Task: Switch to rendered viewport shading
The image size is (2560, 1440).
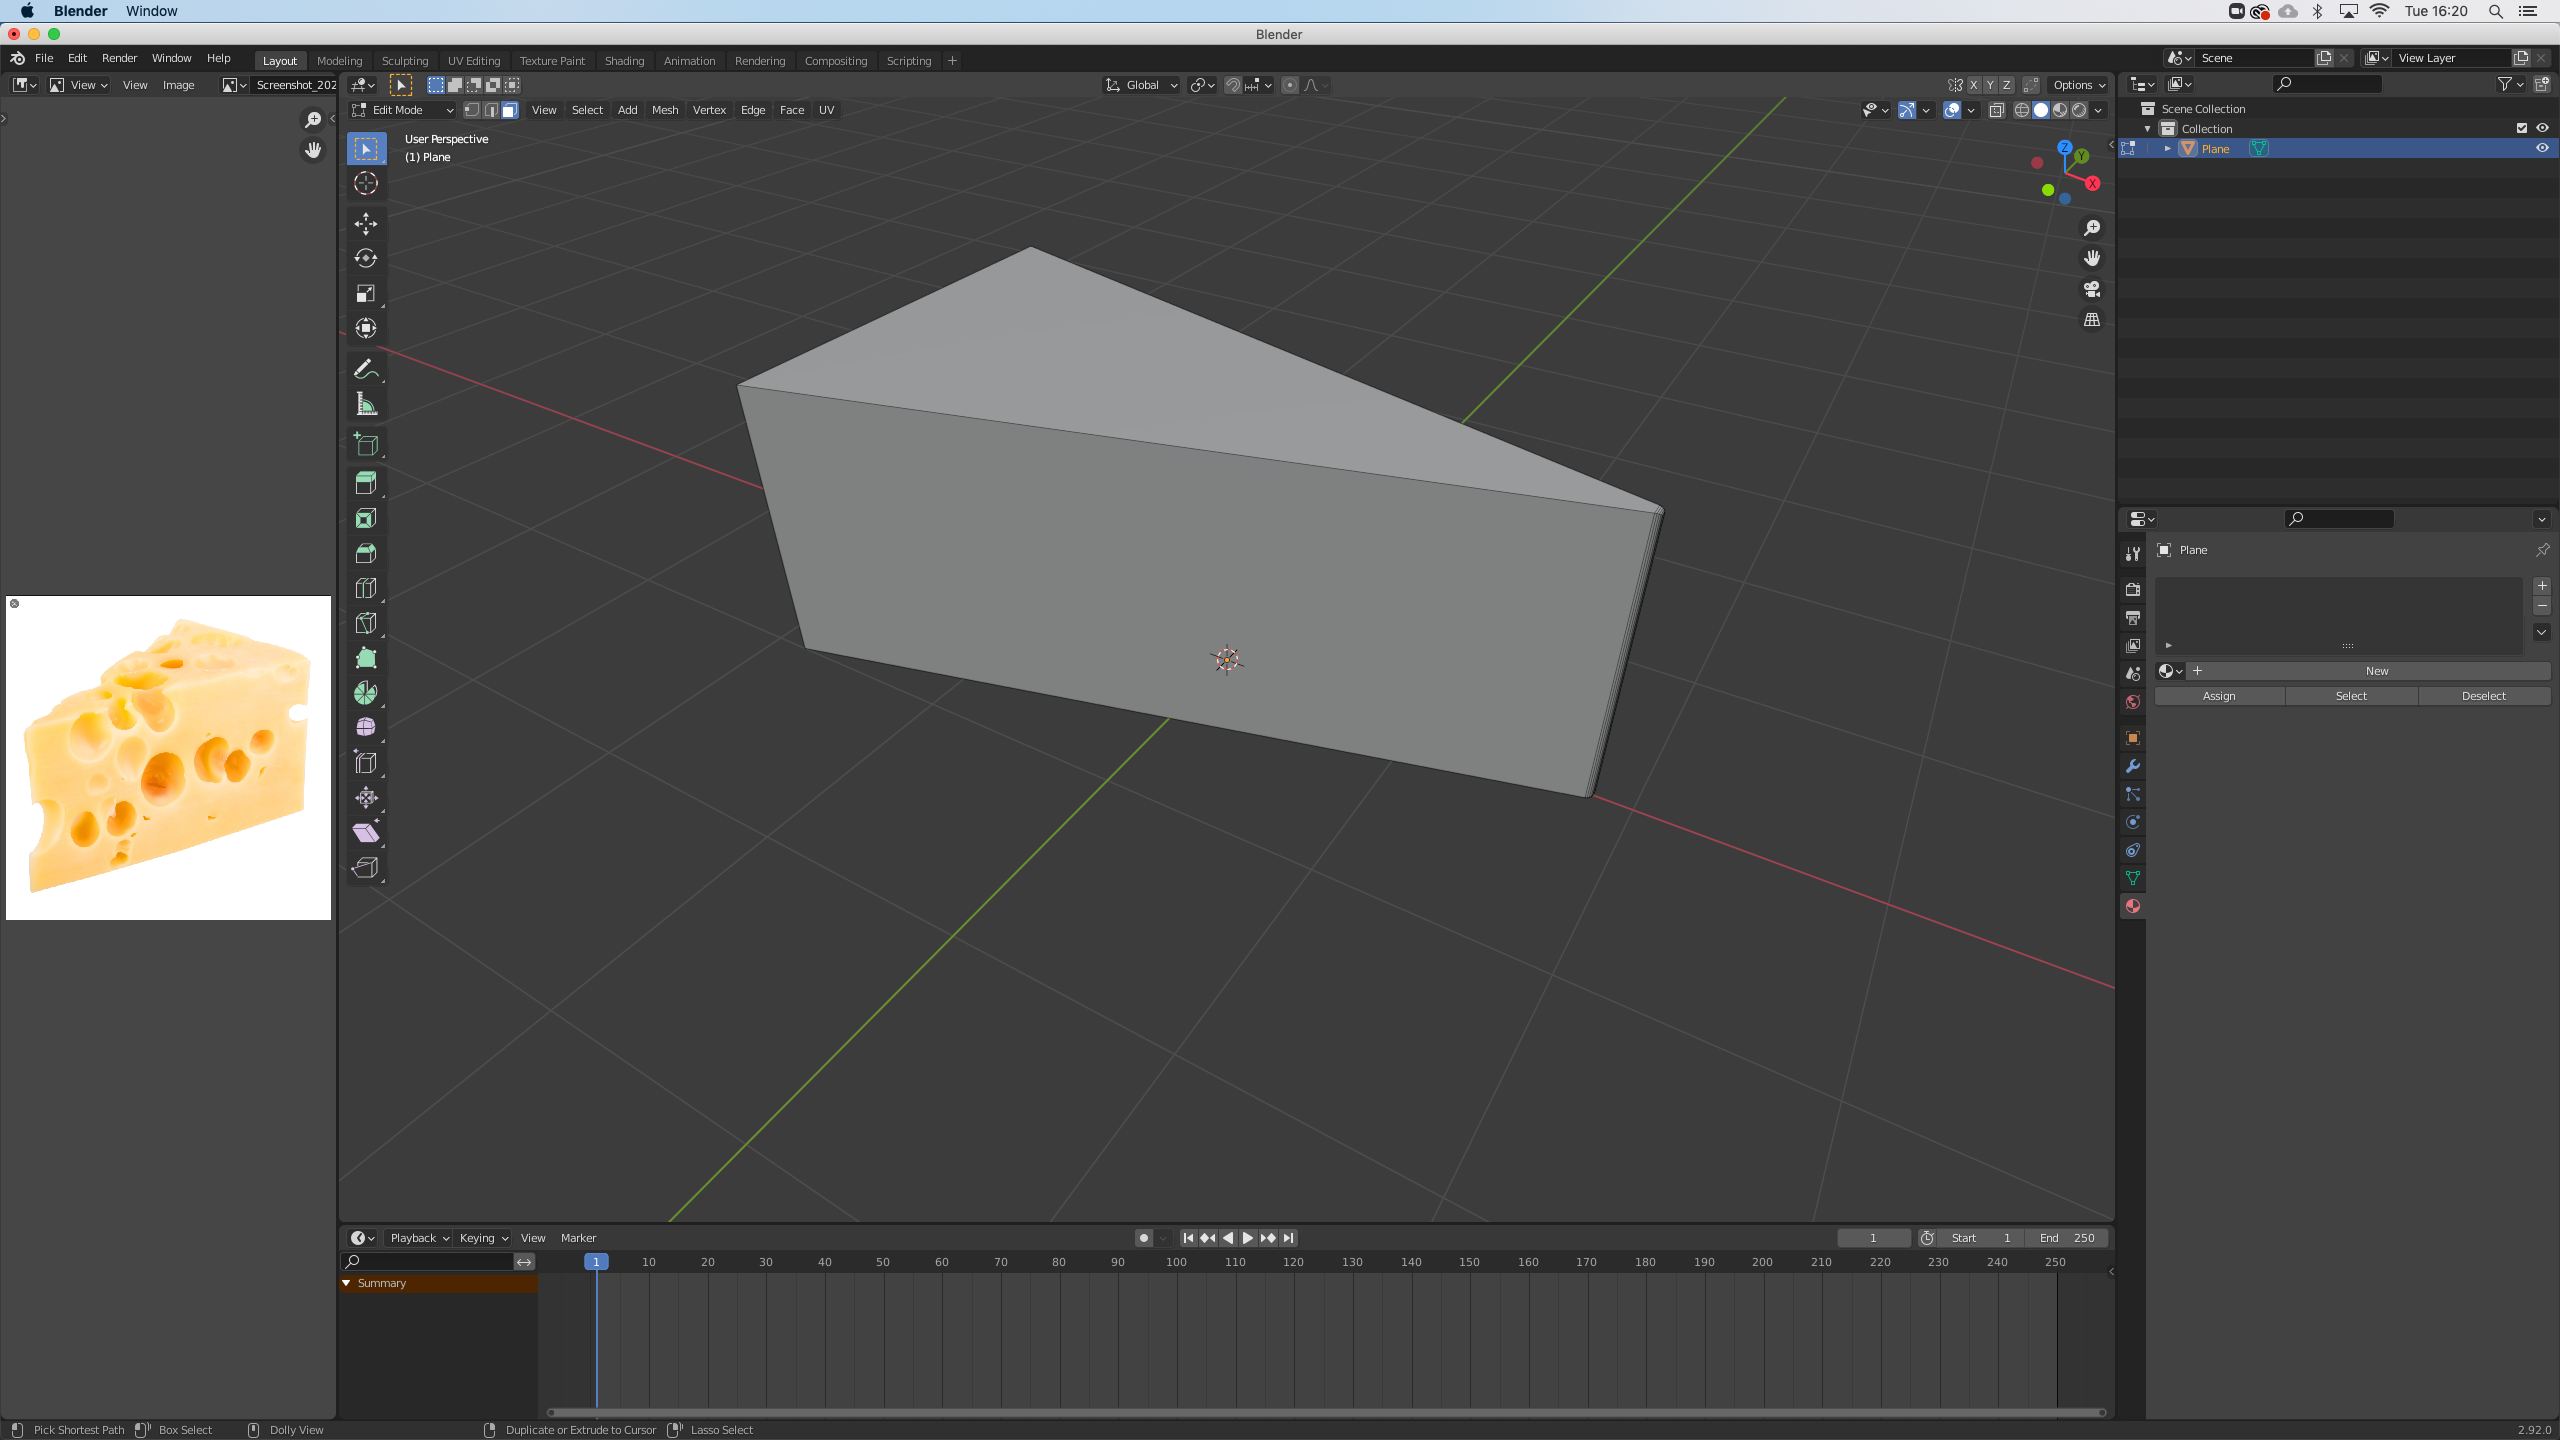Action: pyautogui.click(x=2079, y=110)
